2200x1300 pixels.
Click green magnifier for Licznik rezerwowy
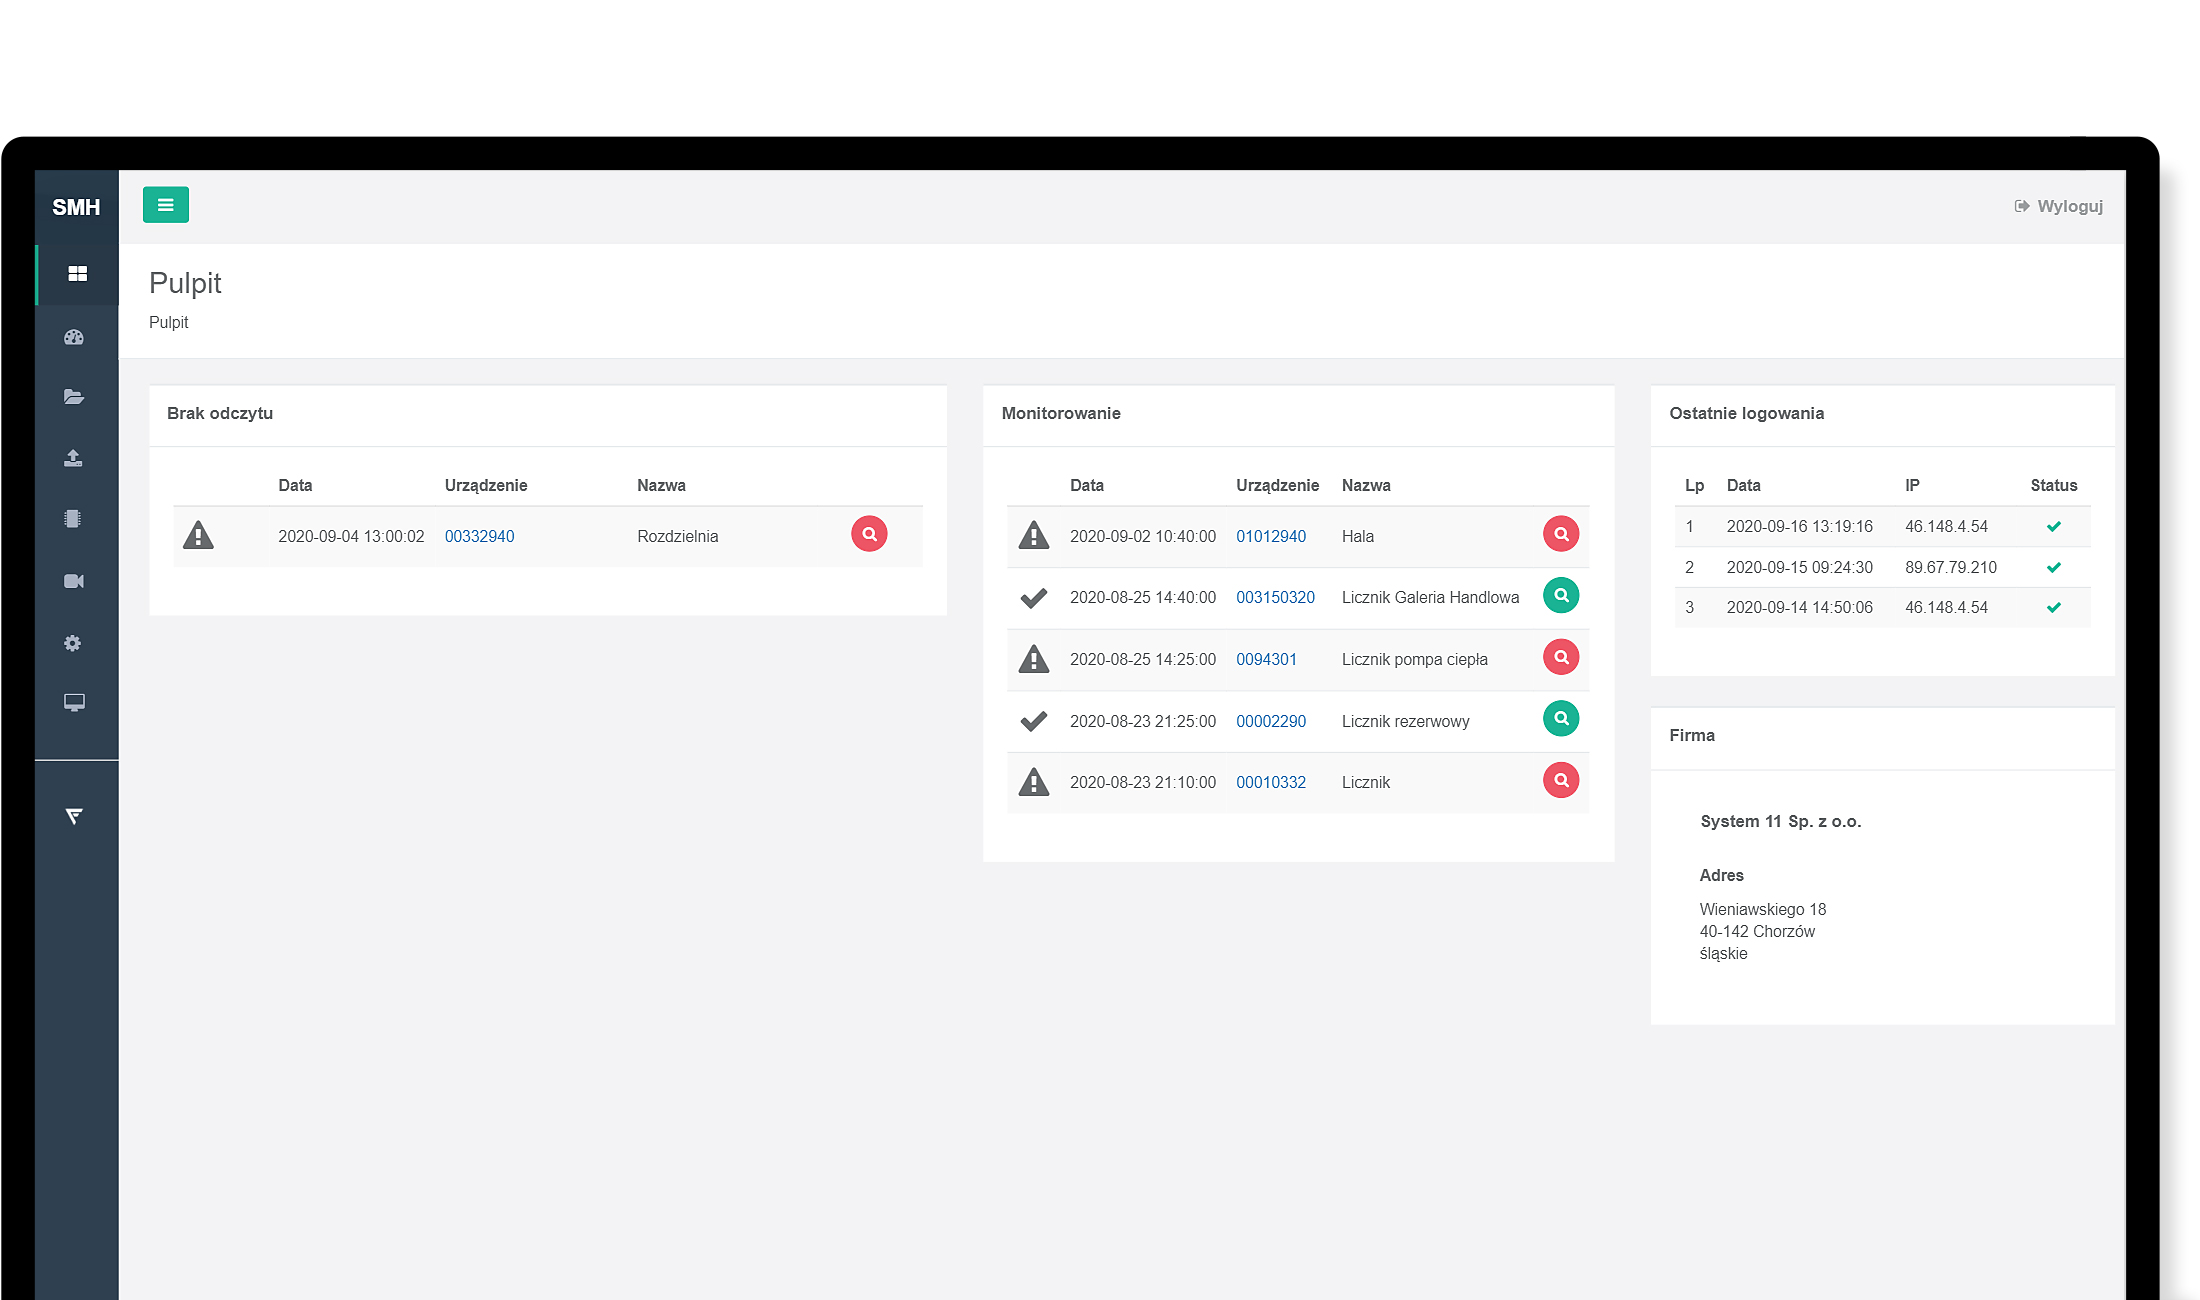click(1560, 718)
